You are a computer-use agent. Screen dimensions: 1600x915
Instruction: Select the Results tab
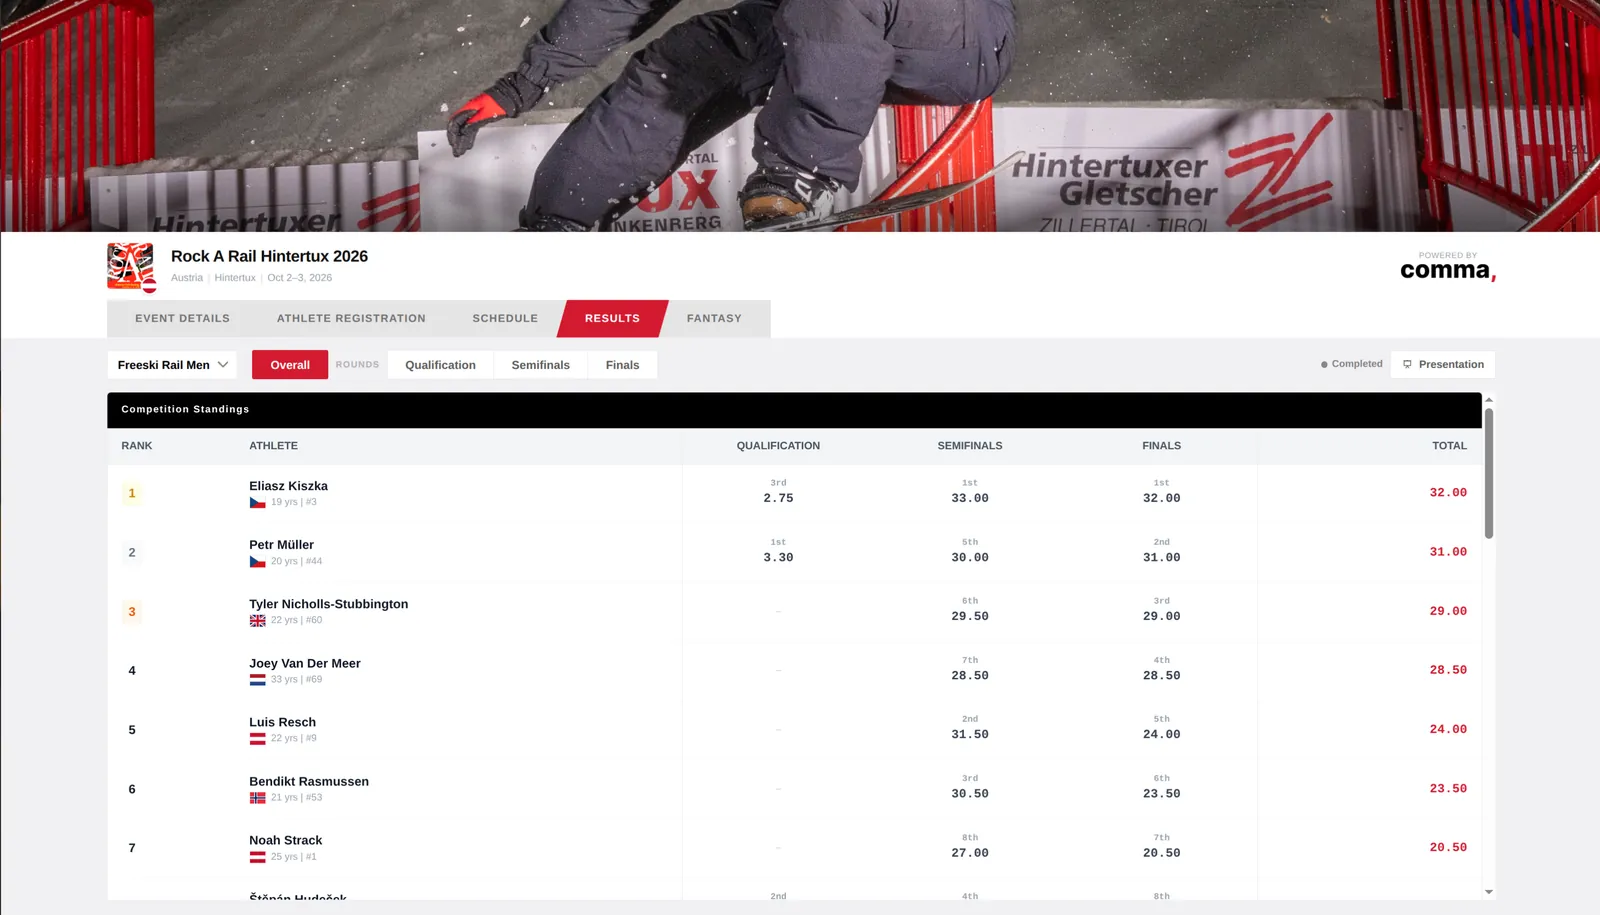pyautogui.click(x=612, y=318)
